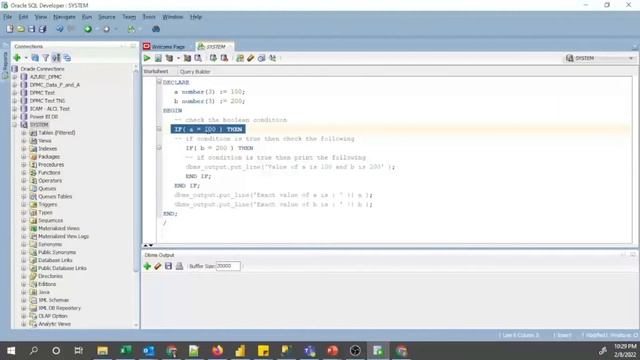Expand the Procedures node
The width and height of the screenshot is (640, 360).
(x=24, y=164)
